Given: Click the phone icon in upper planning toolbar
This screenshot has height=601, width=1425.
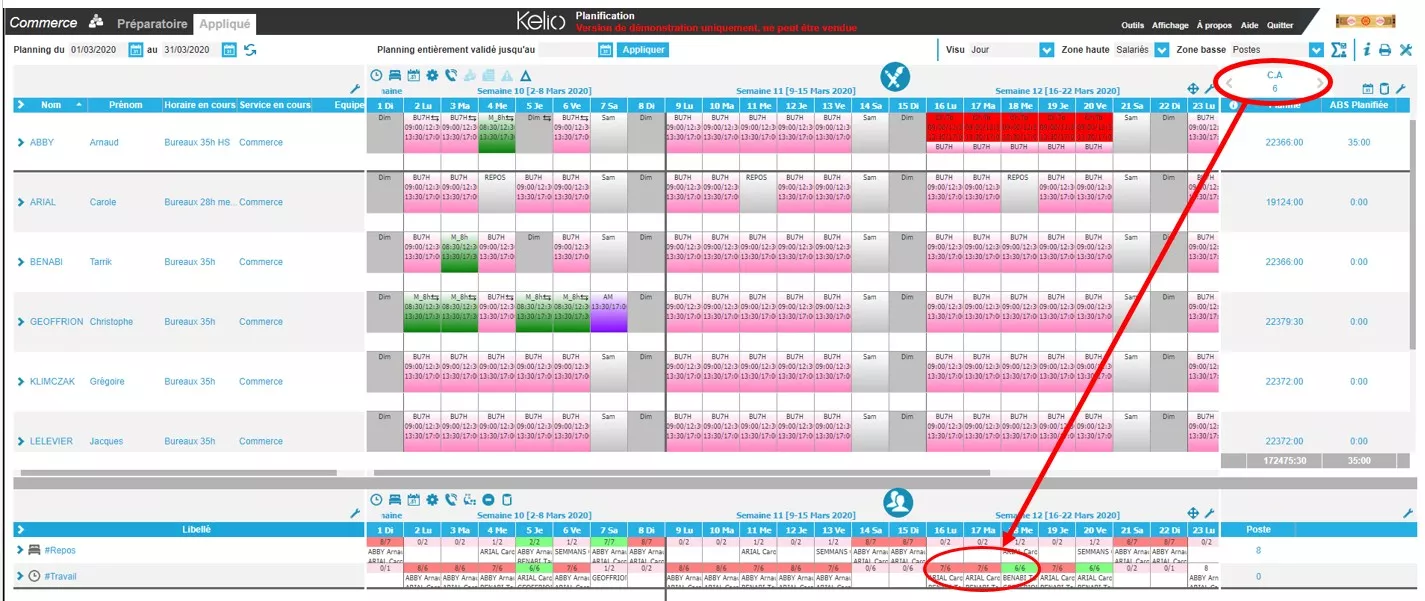Looking at the screenshot, I should coord(451,75).
